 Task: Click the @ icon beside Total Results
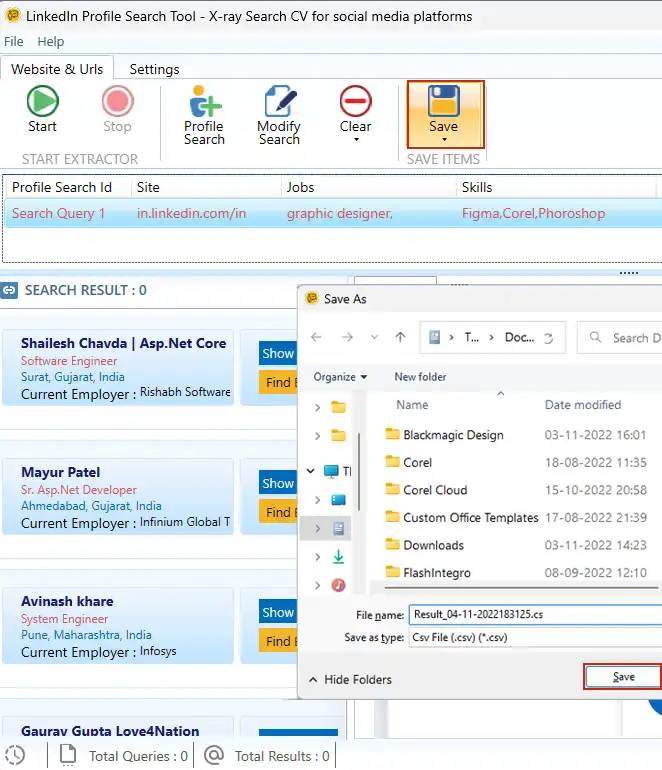point(214,755)
